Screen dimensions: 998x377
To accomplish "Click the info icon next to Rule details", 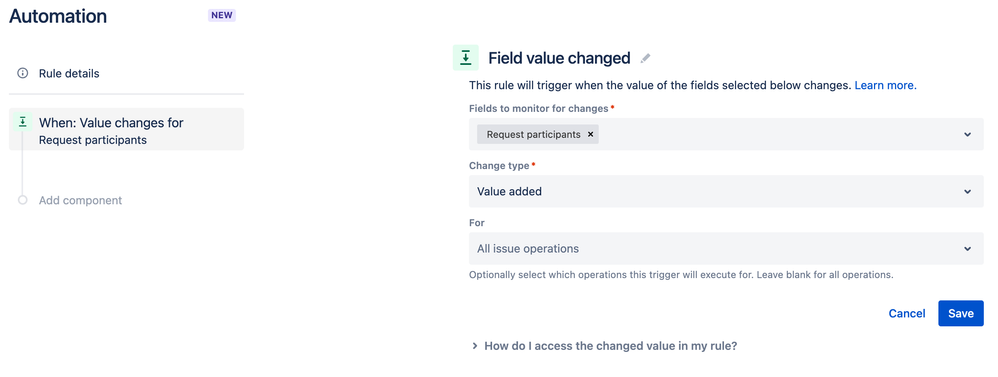I will pos(22,73).
